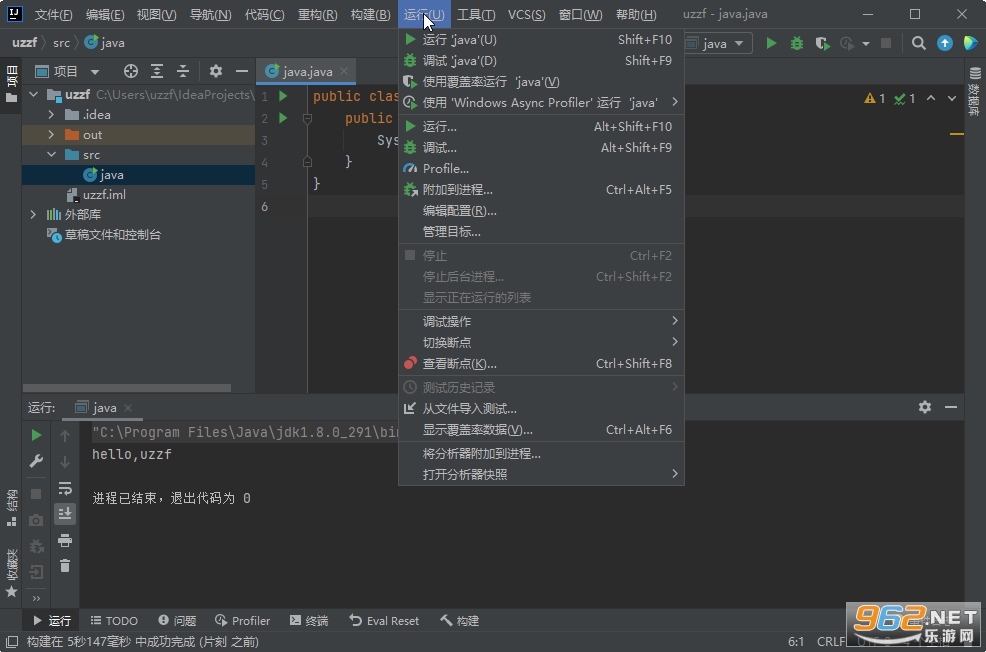
Task: Select 查看断点(K)... menu item
Action: click(541, 363)
